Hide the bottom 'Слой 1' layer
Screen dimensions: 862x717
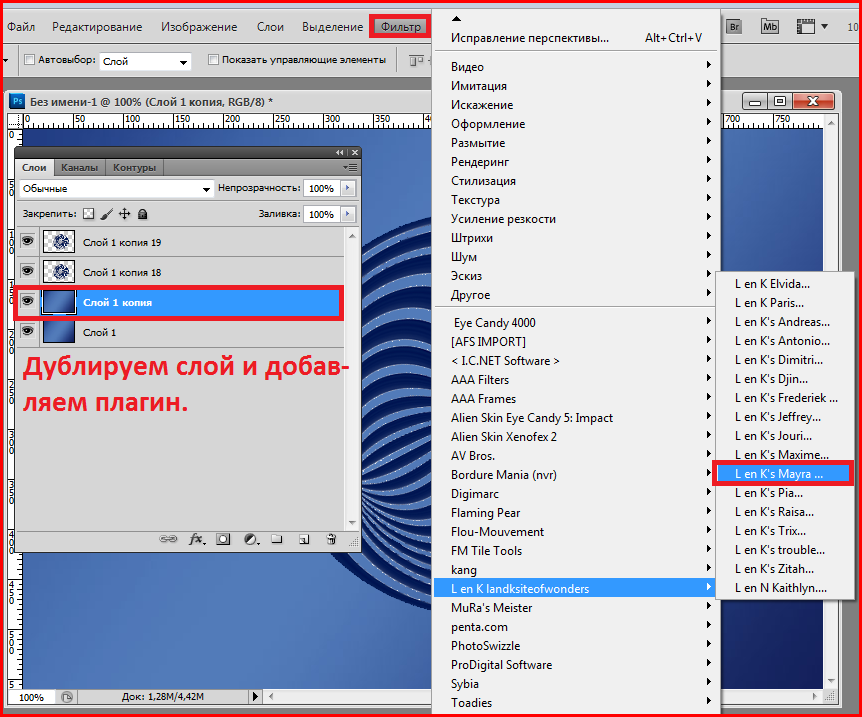click(x=27, y=331)
